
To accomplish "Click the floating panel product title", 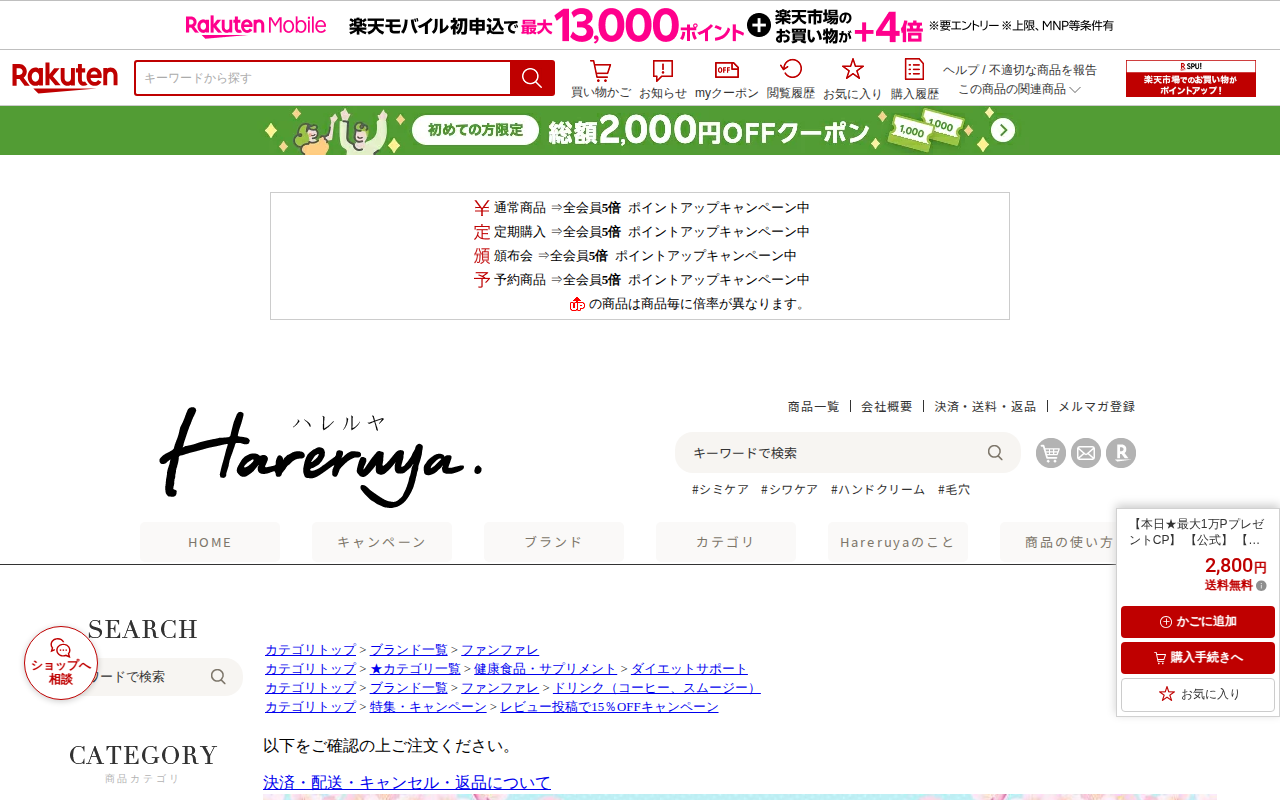I will 1197,532.
